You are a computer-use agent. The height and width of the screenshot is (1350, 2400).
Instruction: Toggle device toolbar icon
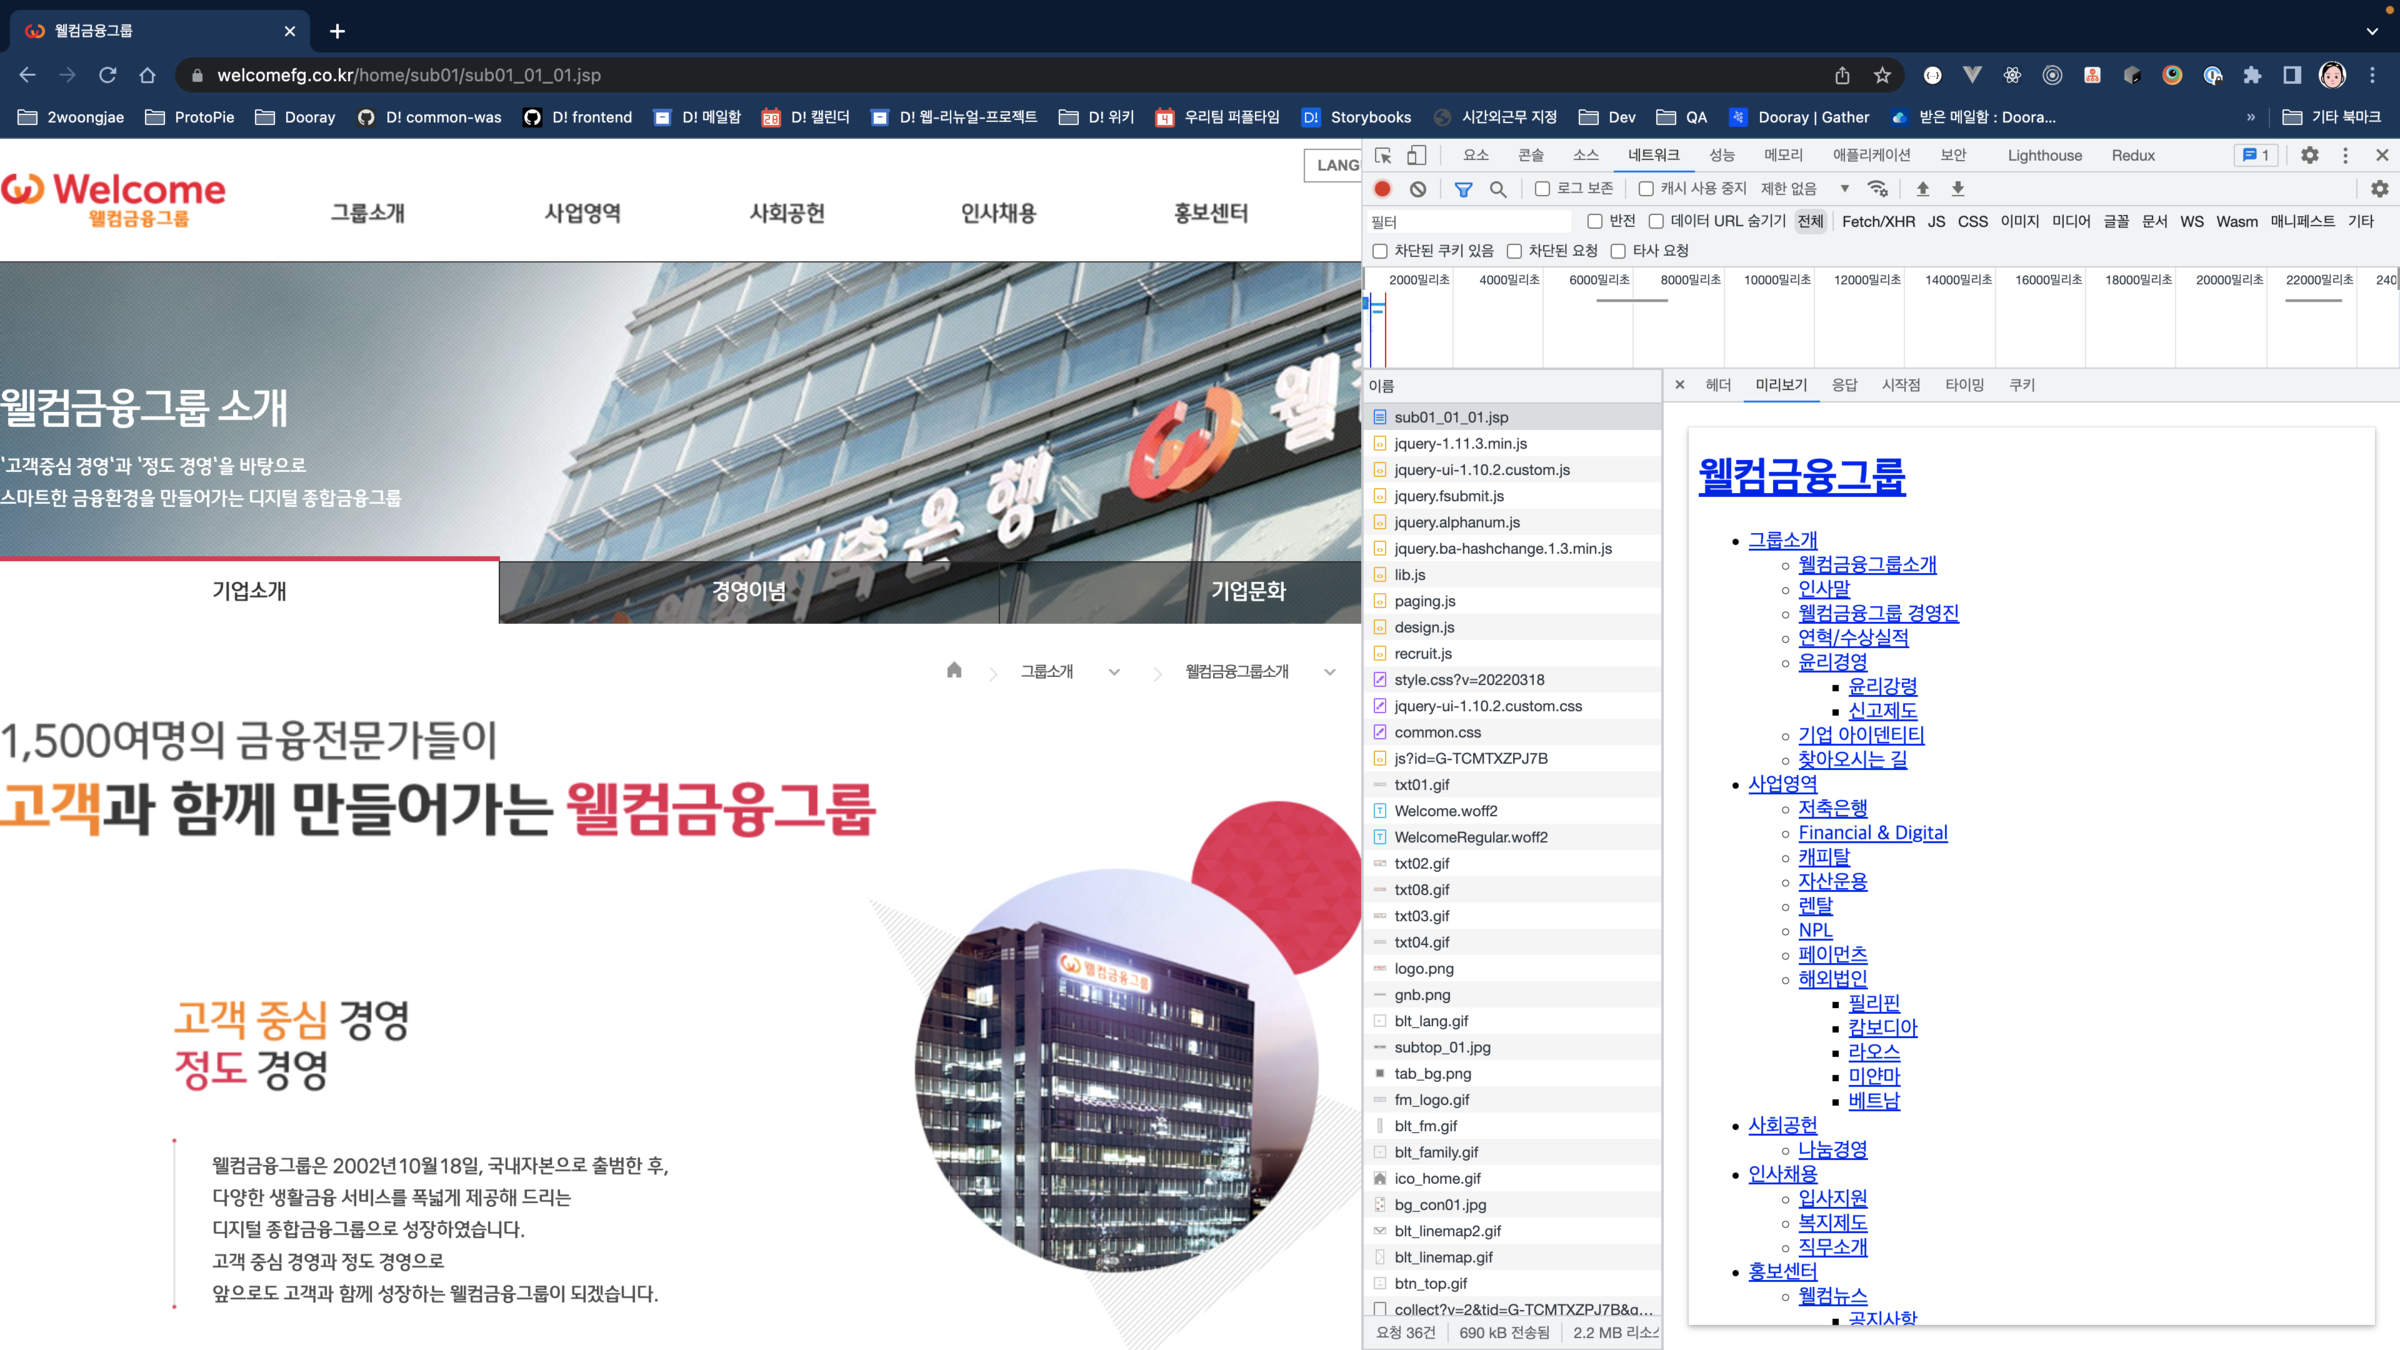click(1417, 155)
